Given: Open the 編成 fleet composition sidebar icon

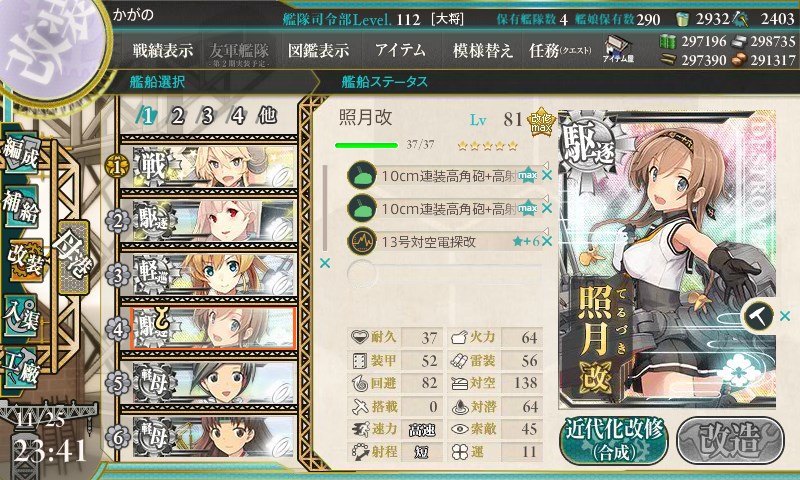Looking at the screenshot, I should (x=21, y=151).
